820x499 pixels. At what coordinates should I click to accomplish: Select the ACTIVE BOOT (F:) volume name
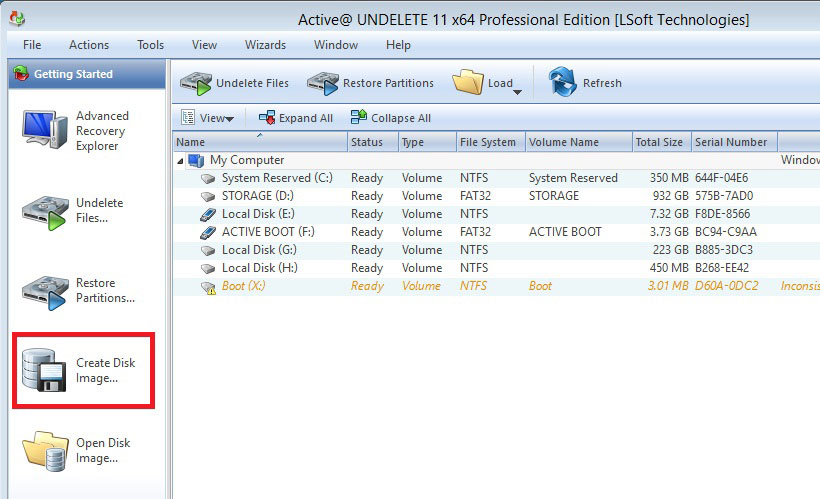[268, 232]
